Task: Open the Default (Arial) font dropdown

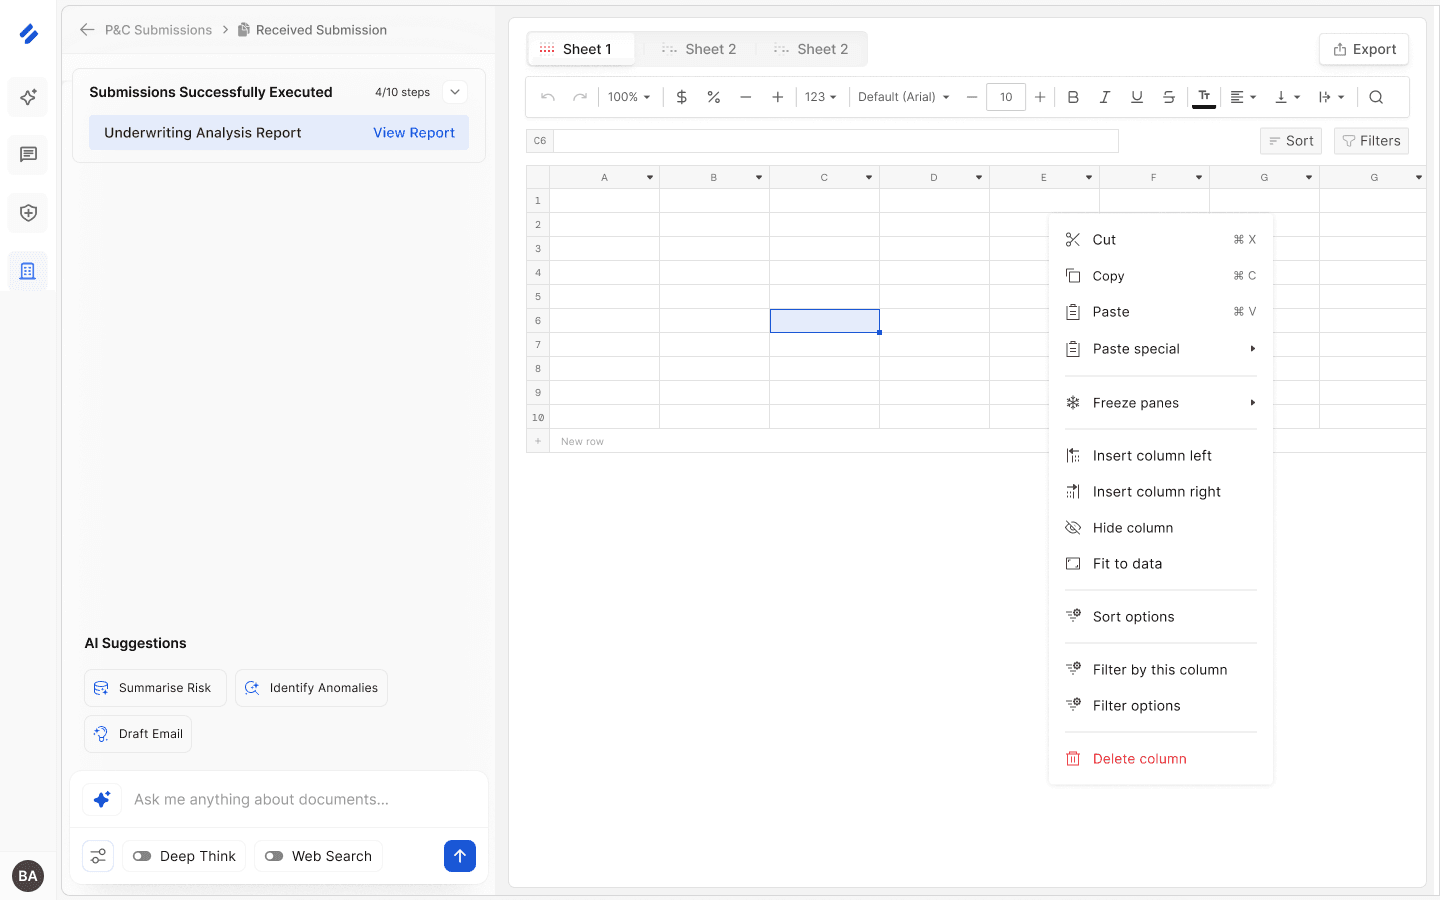Action: pos(904,97)
